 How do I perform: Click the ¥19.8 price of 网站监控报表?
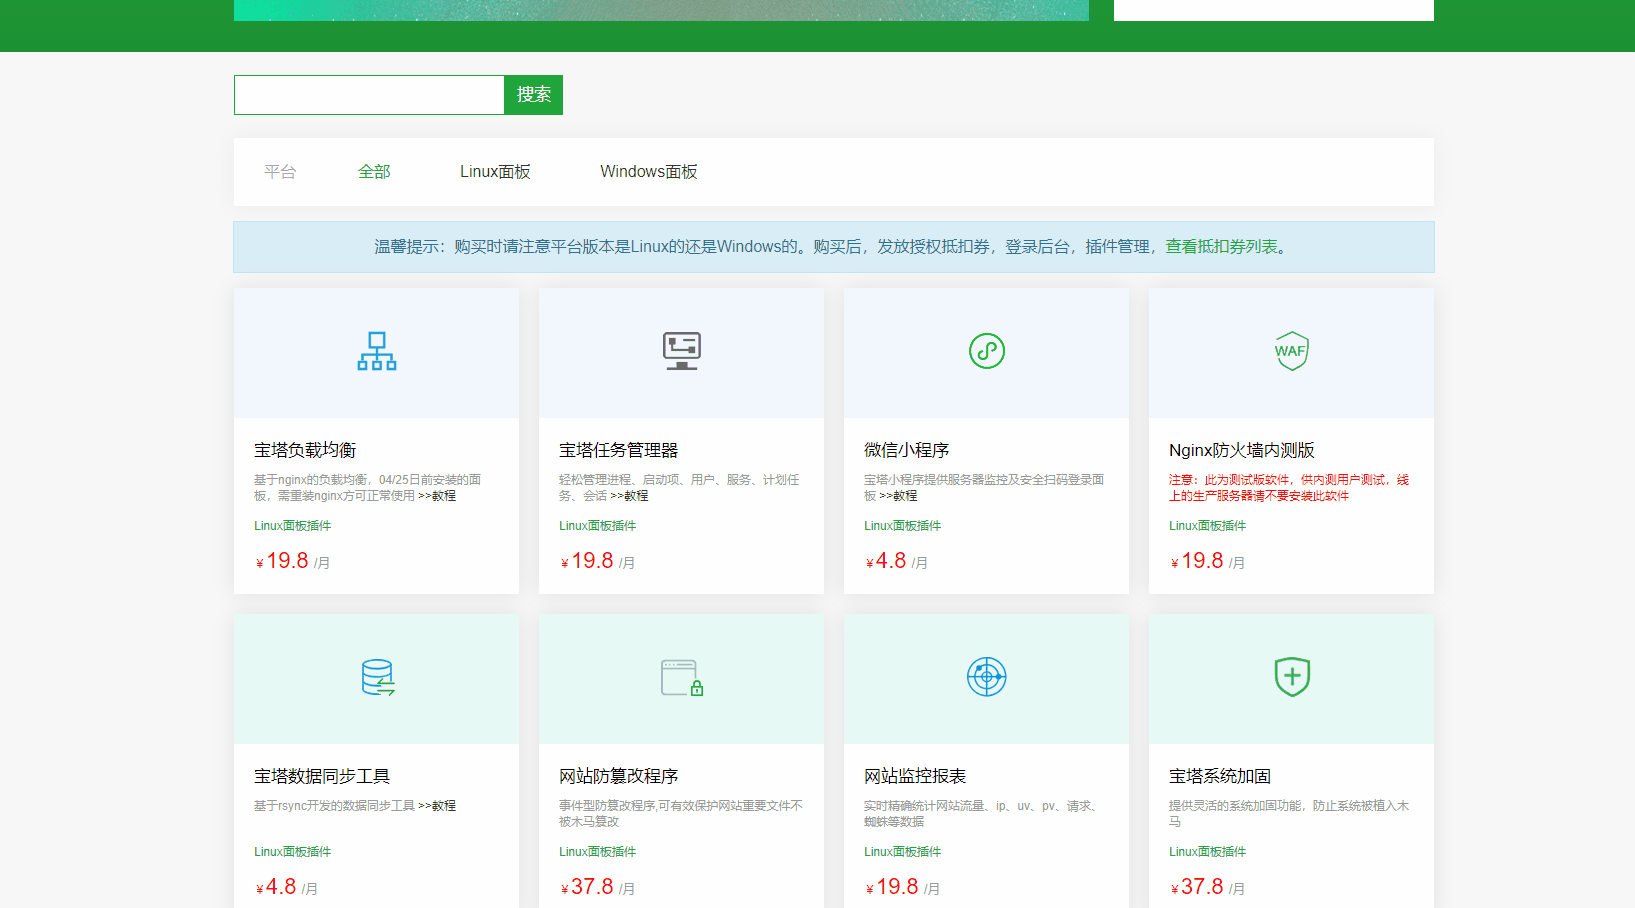pyautogui.click(x=892, y=887)
